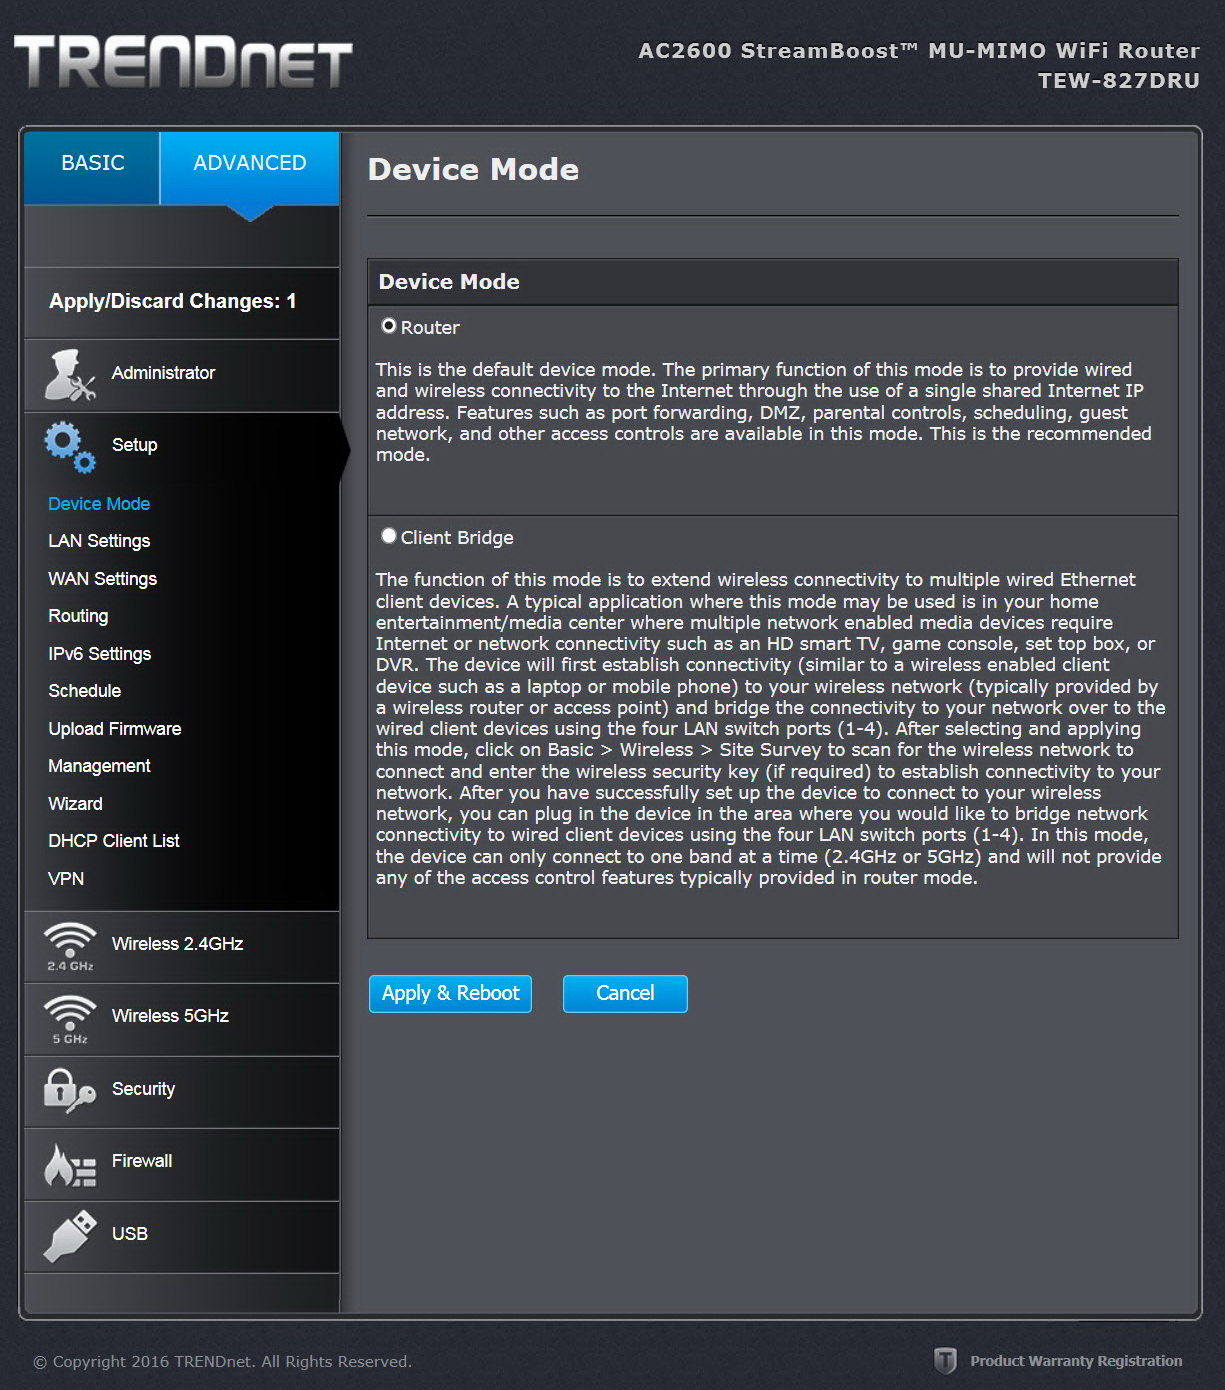Select the Router radio button
Viewport: 1225px width, 1390px height.
(389, 326)
